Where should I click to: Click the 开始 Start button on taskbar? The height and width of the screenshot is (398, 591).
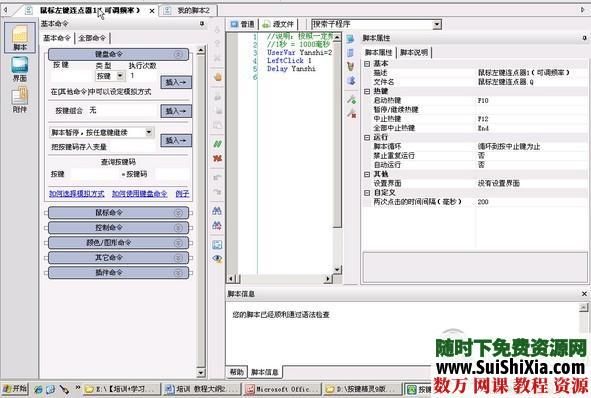point(14,388)
